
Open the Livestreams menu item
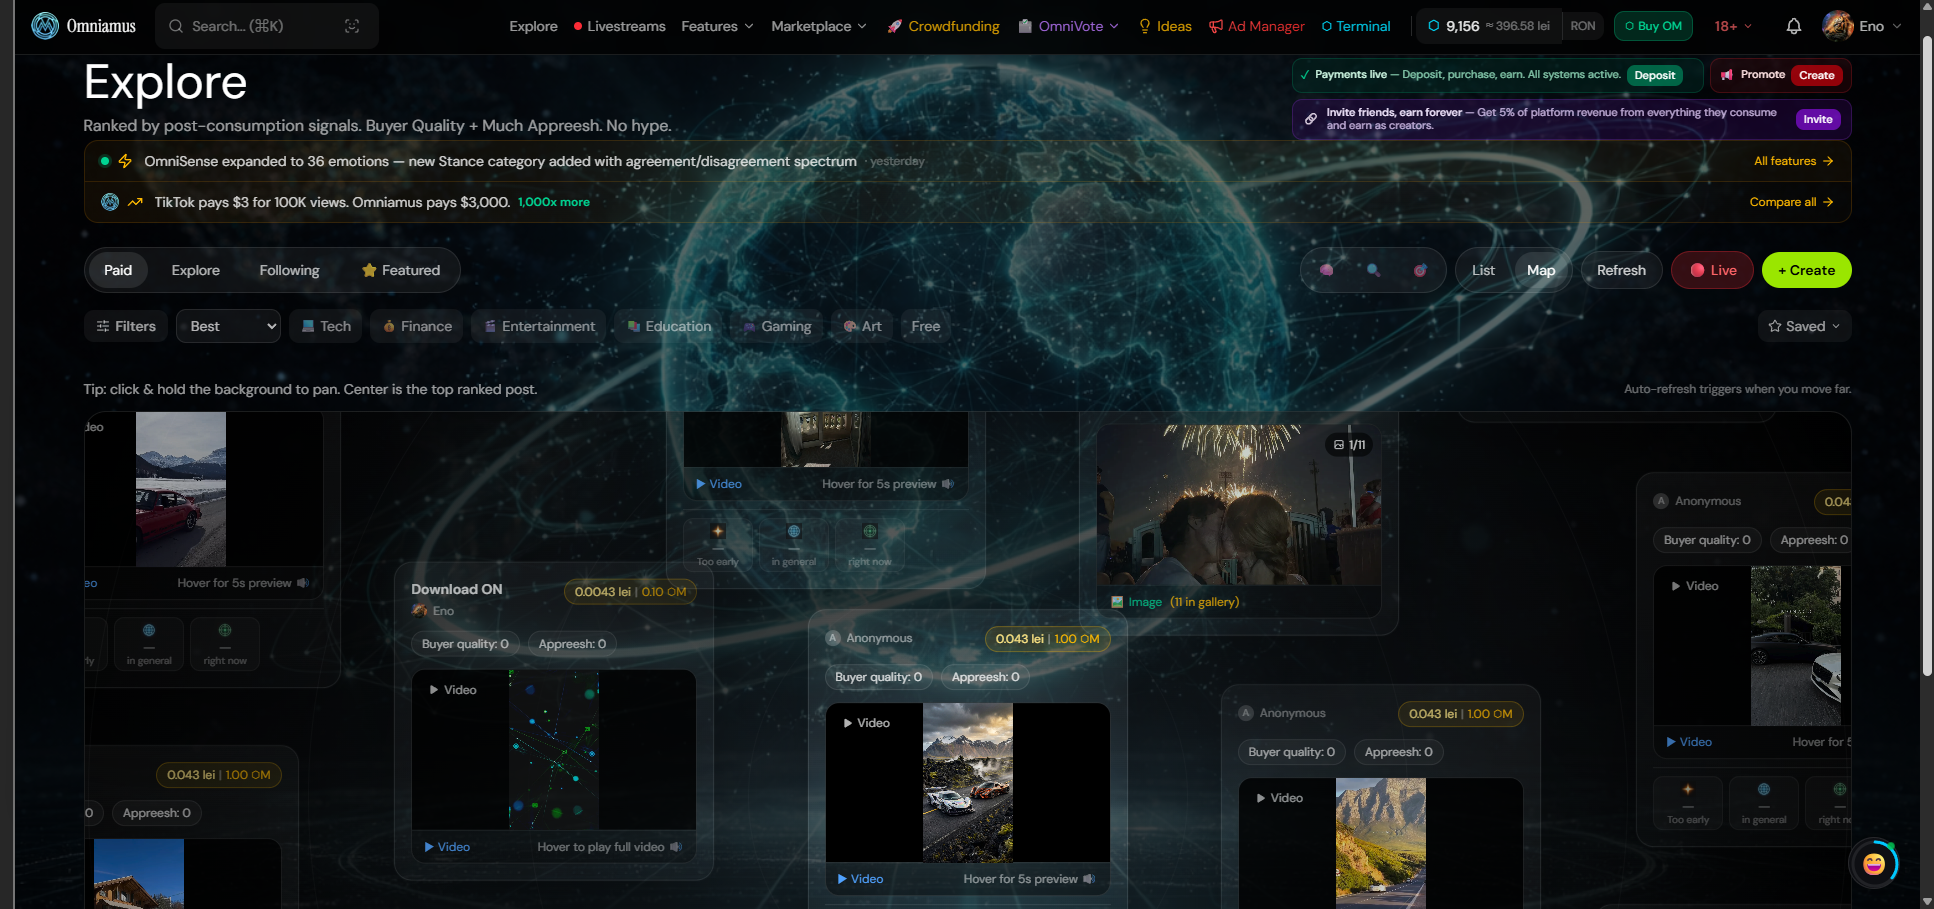pos(626,26)
